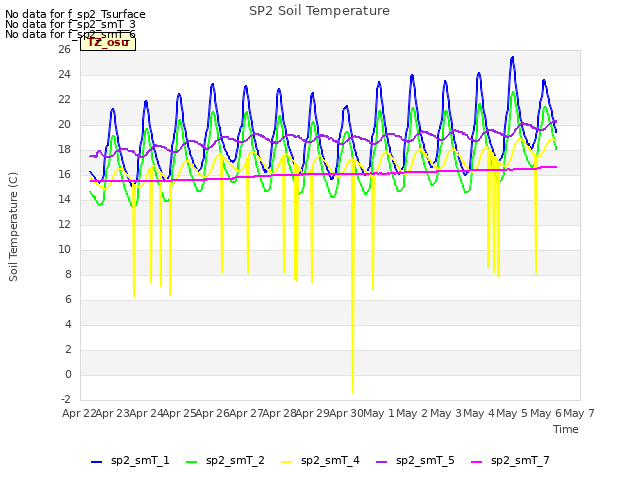Click the 26 y-axis tick label

64,49
